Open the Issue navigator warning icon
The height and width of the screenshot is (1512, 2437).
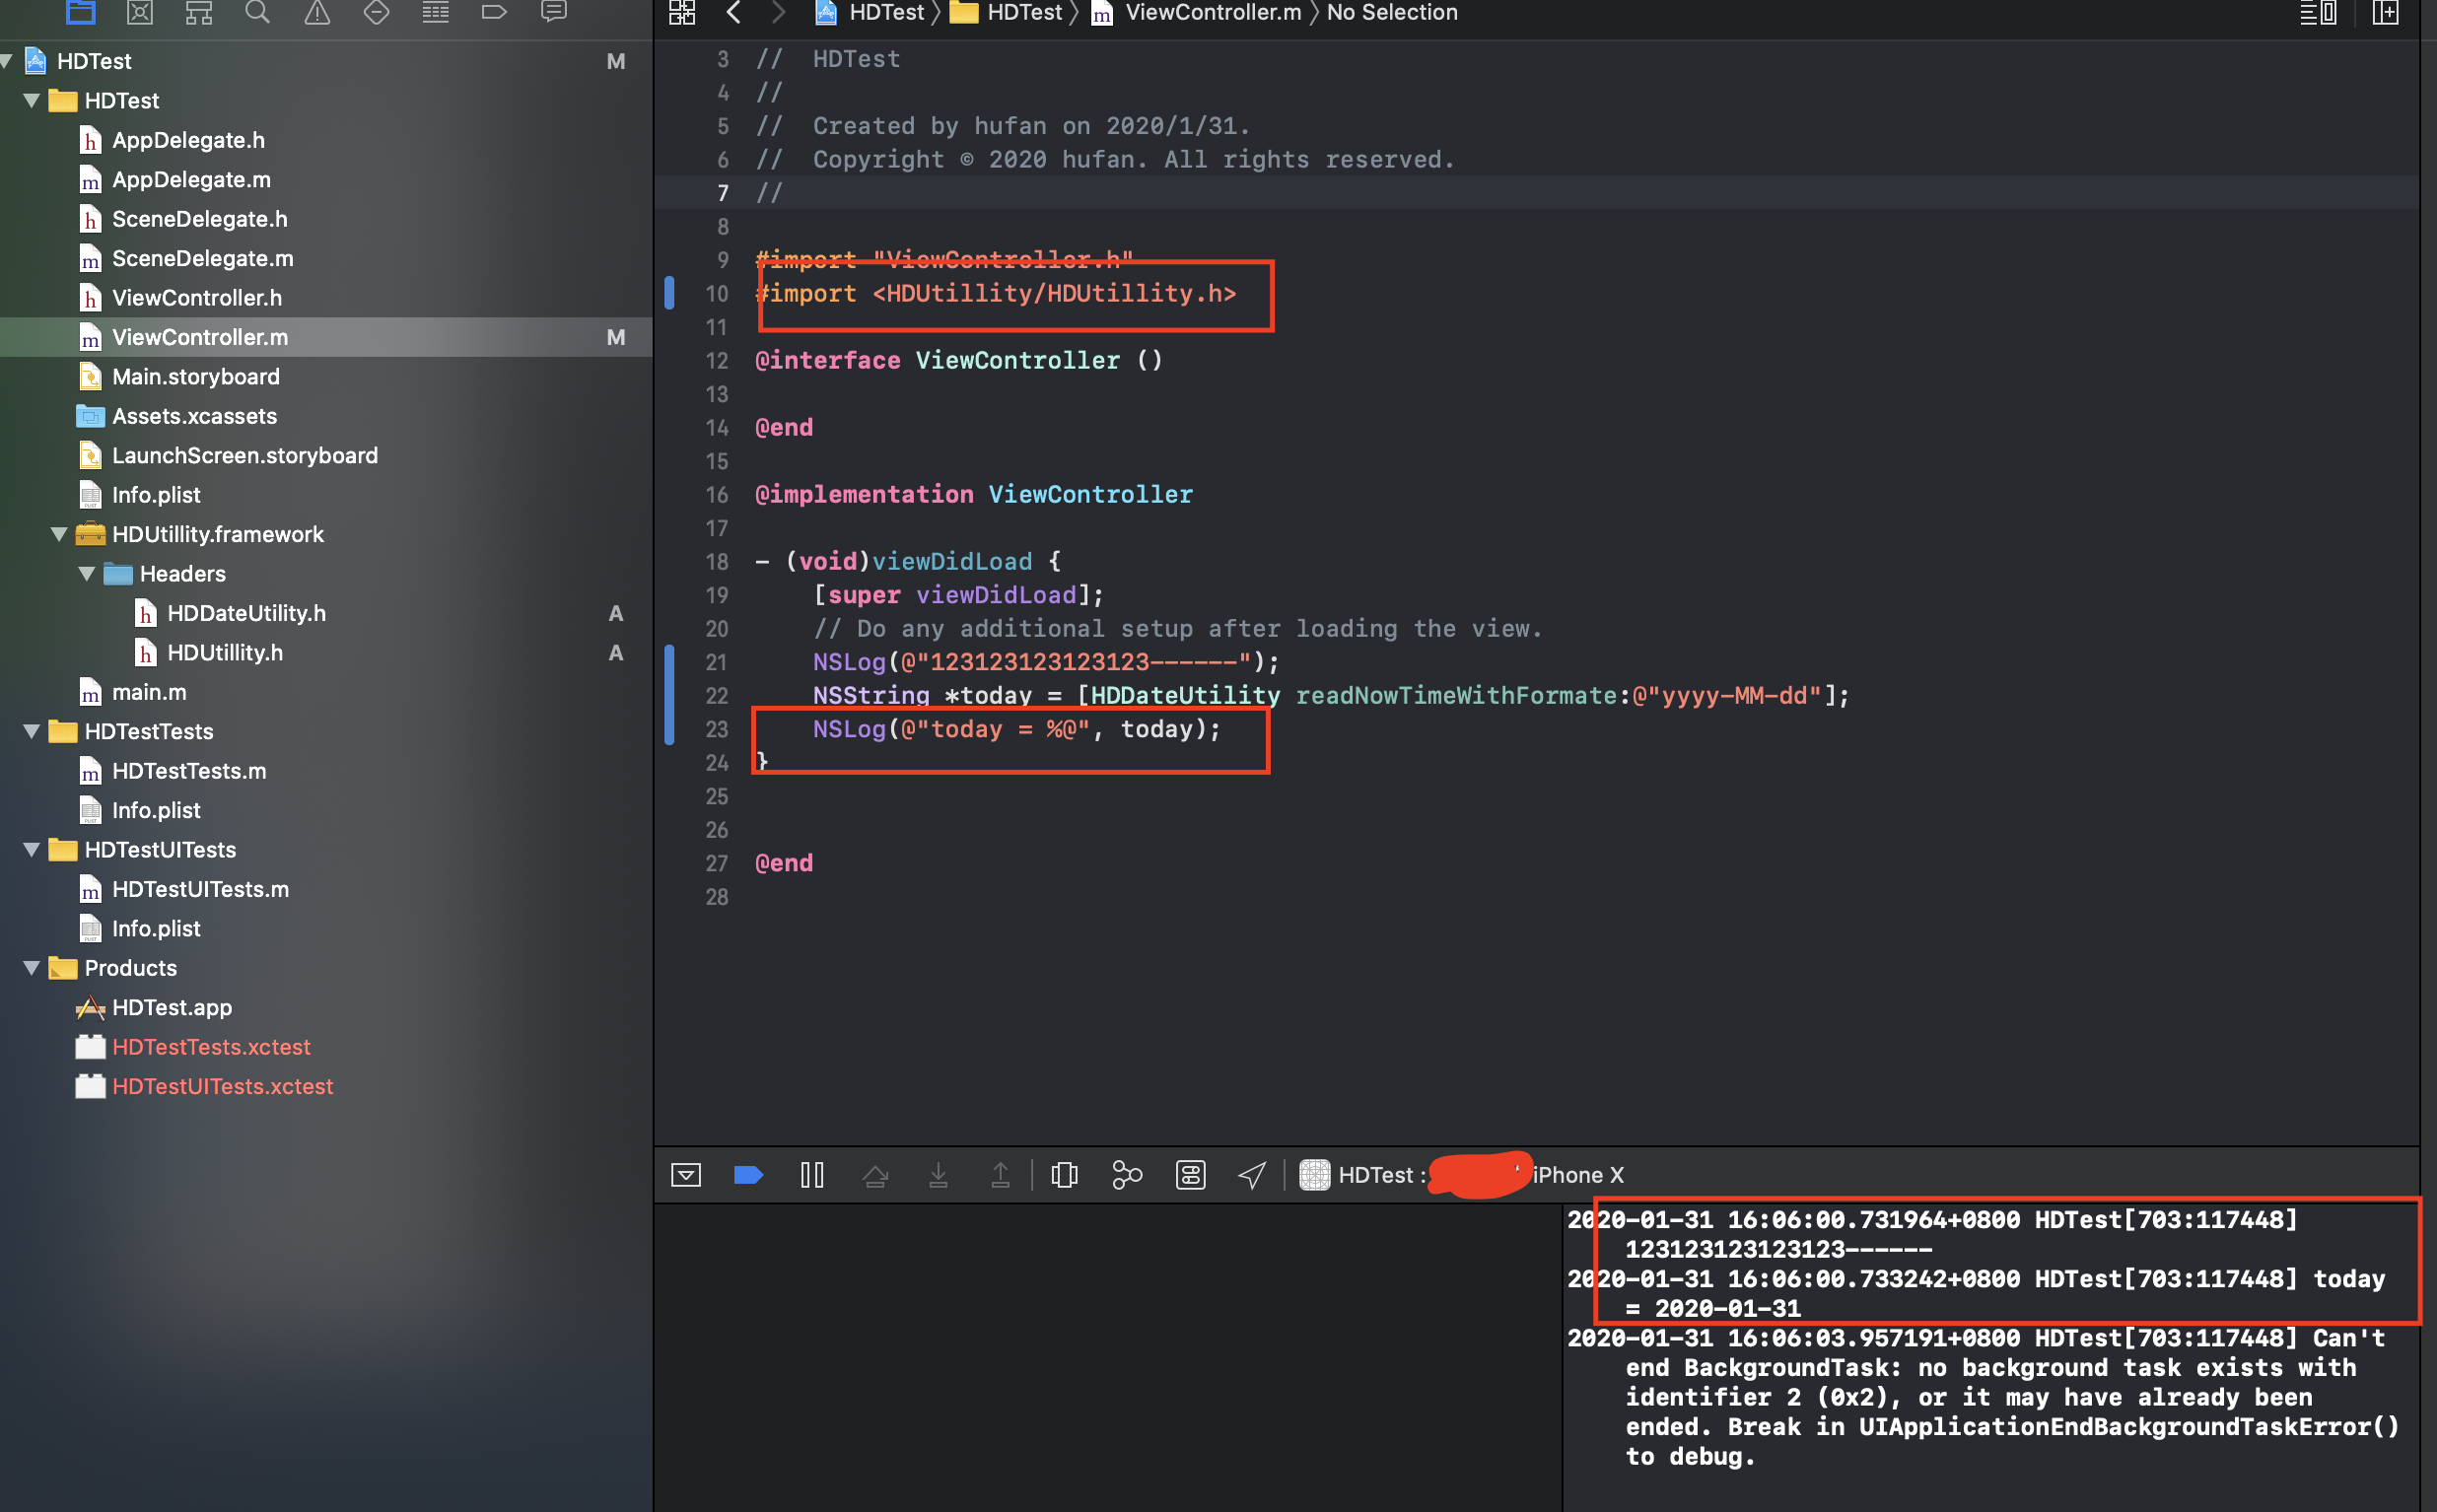[317, 12]
